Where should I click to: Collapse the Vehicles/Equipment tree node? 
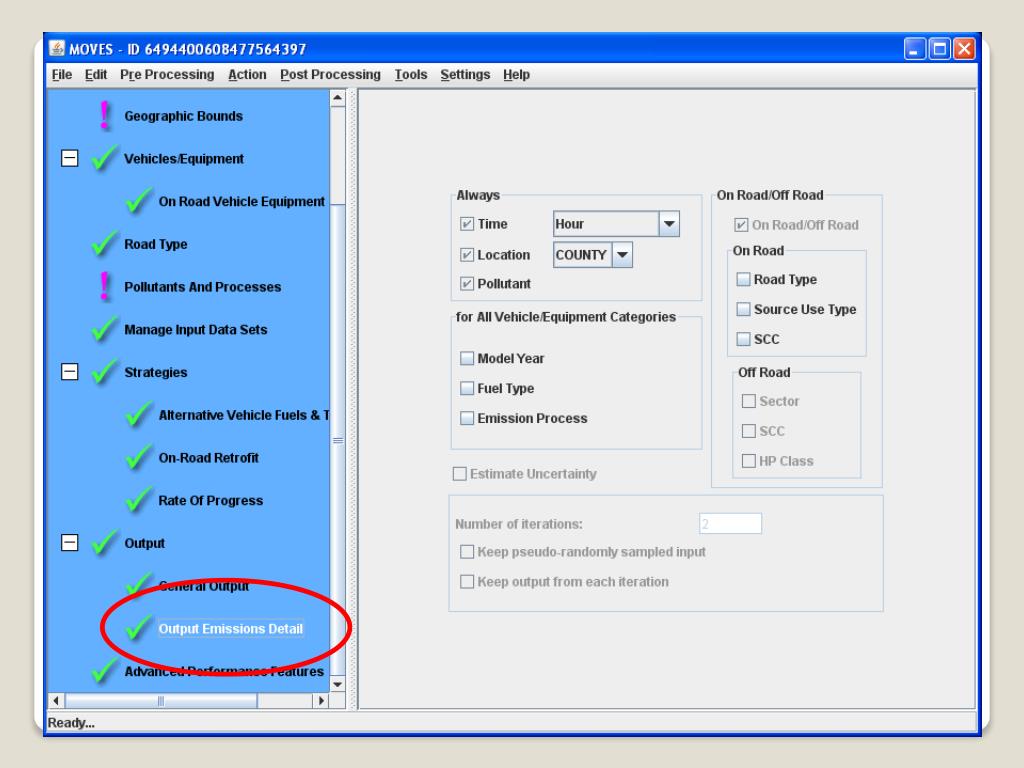[69, 158]
